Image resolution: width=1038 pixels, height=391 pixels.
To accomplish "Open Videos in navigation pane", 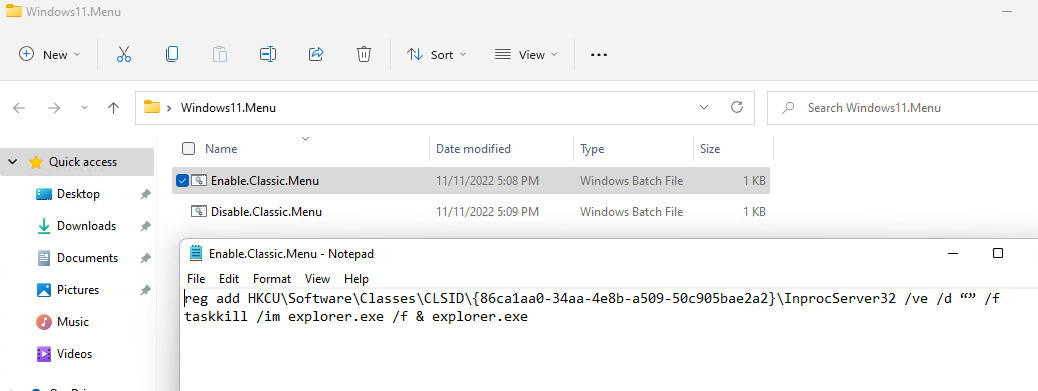I will click(74, 353).
